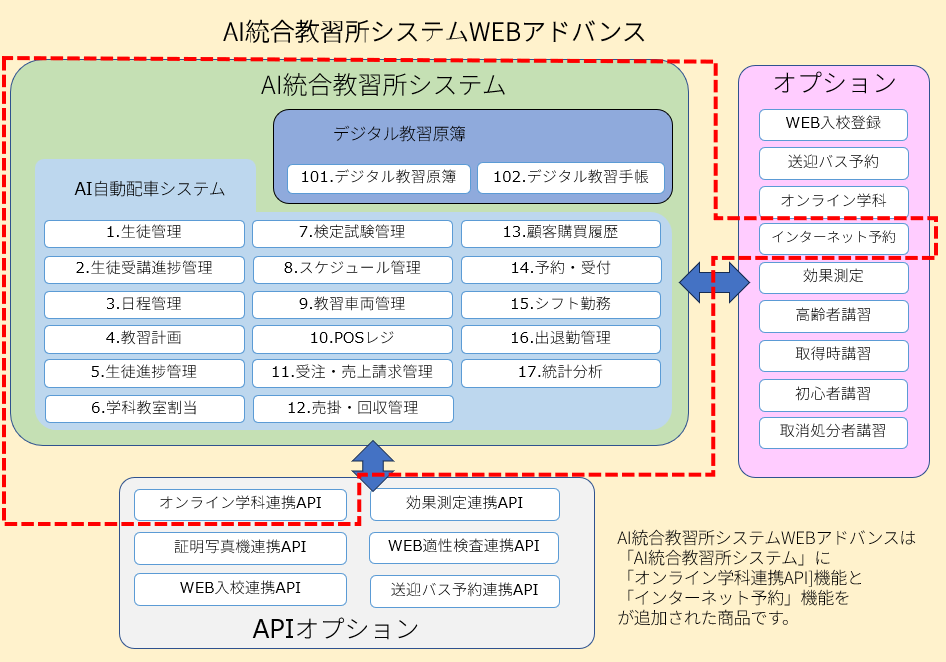Click the デジタル教習原簿 section header

pyautogui.click(x=399, y=133)
